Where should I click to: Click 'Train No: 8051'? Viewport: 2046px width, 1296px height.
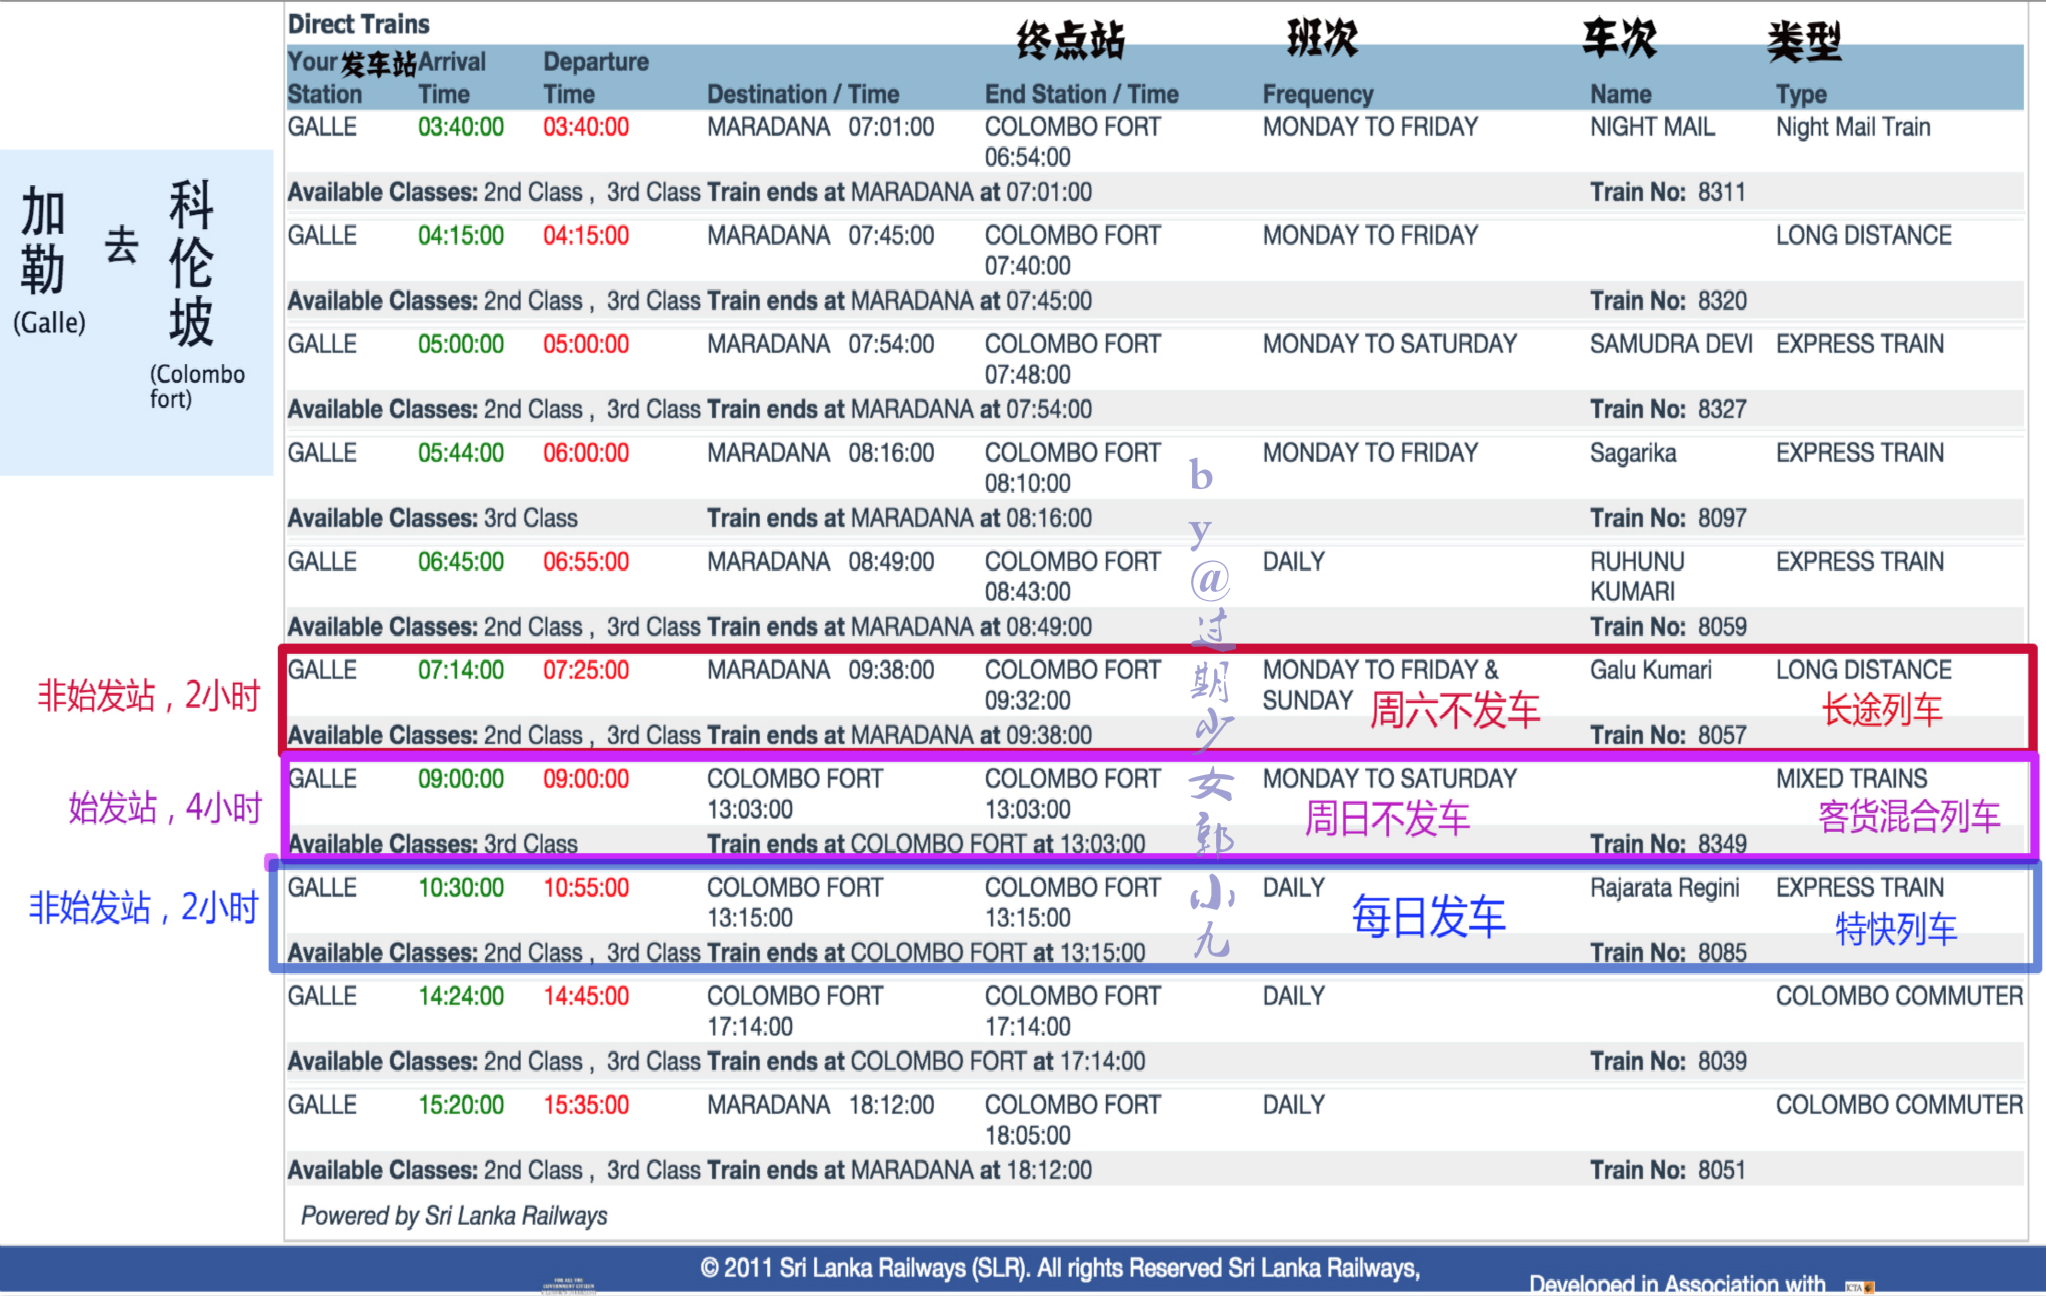click(1668, 1170)
